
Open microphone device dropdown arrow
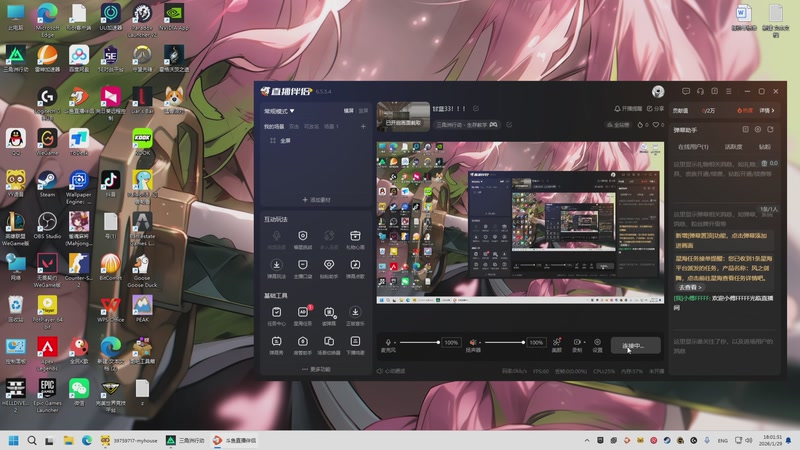coord(394,343)
